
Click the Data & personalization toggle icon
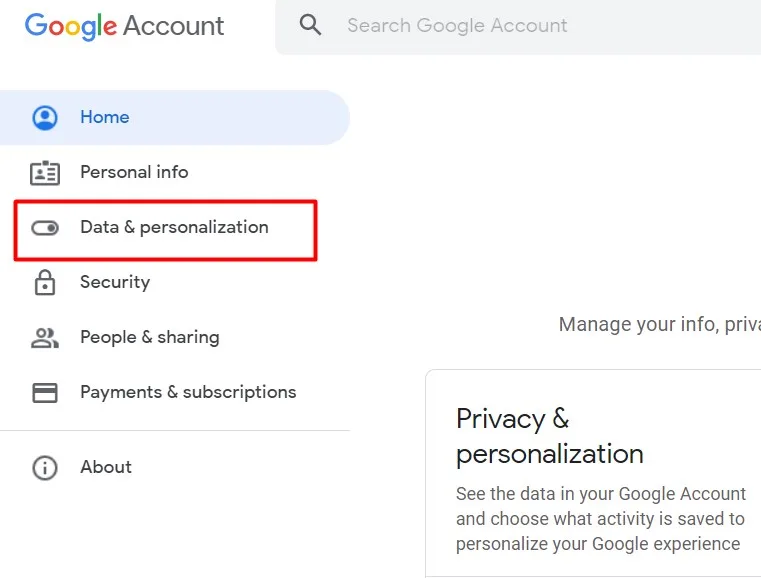[45, 228]
